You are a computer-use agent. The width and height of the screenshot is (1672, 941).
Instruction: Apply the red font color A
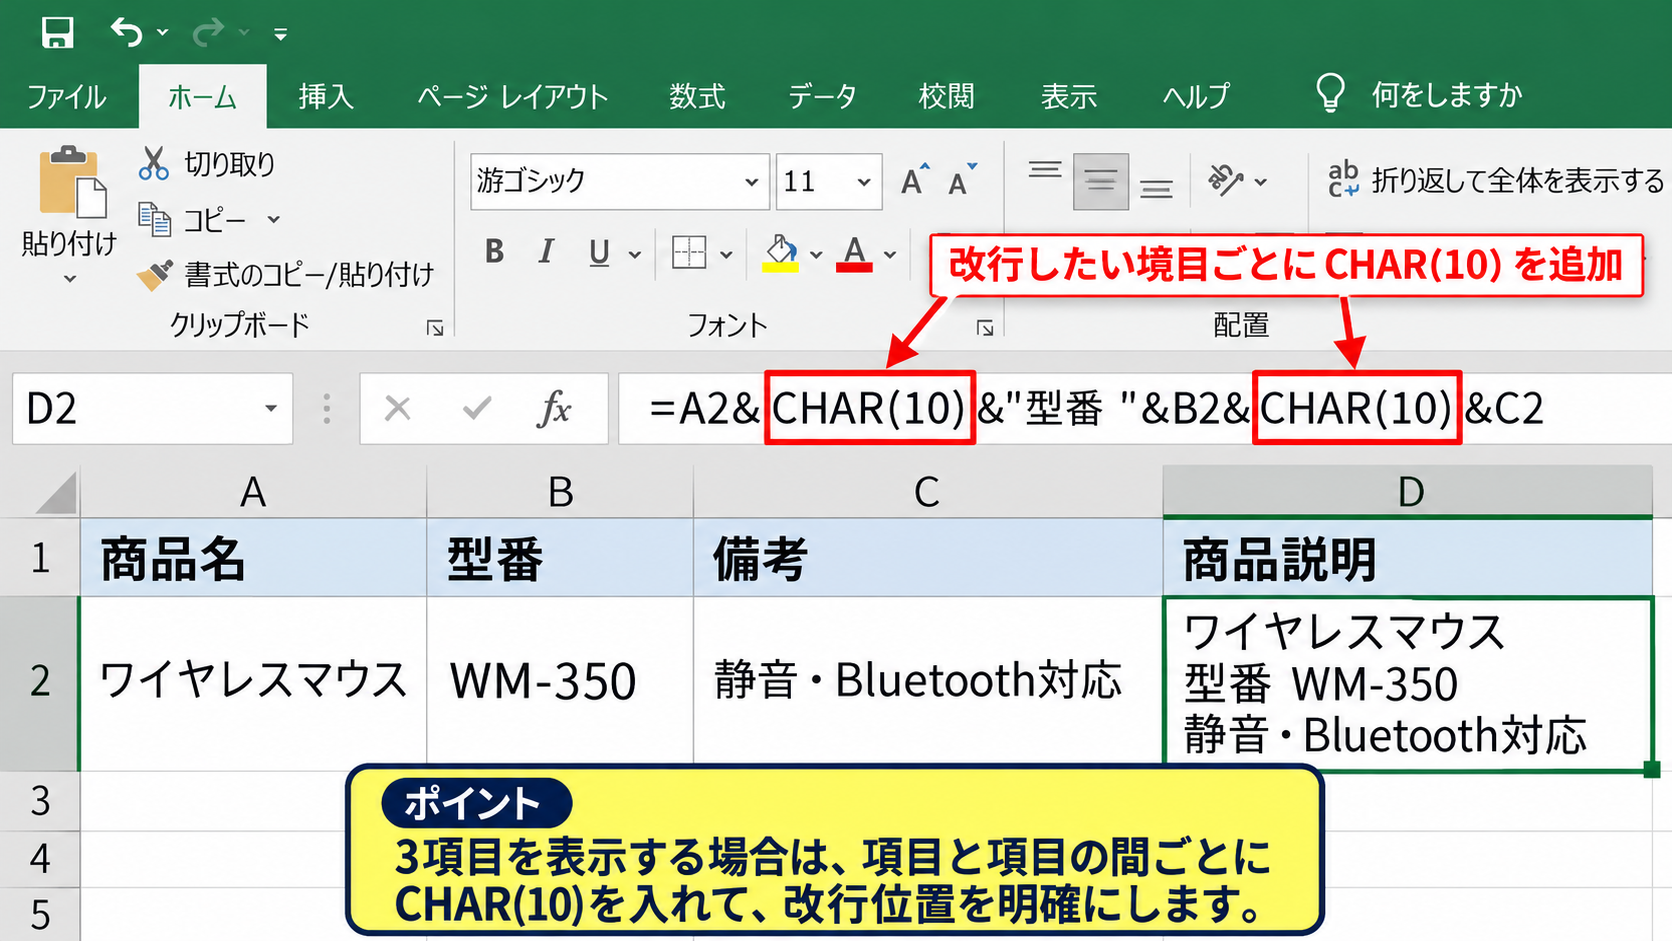pos(854,253)
